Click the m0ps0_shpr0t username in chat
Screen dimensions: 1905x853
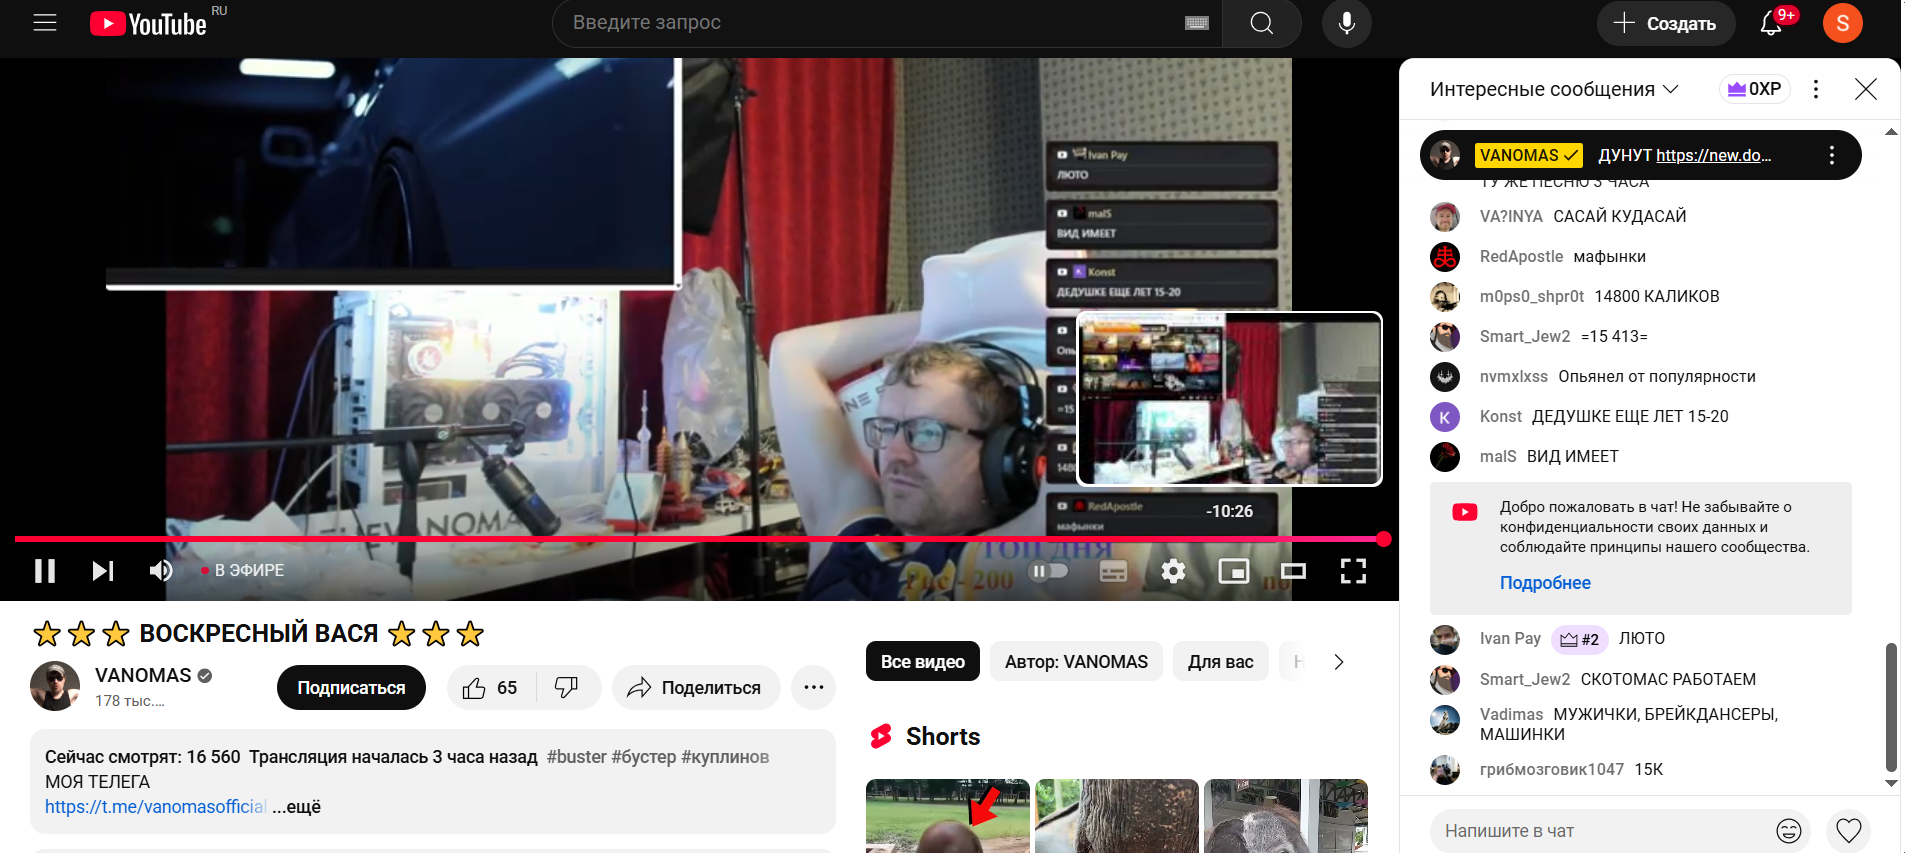[1532, 297]
